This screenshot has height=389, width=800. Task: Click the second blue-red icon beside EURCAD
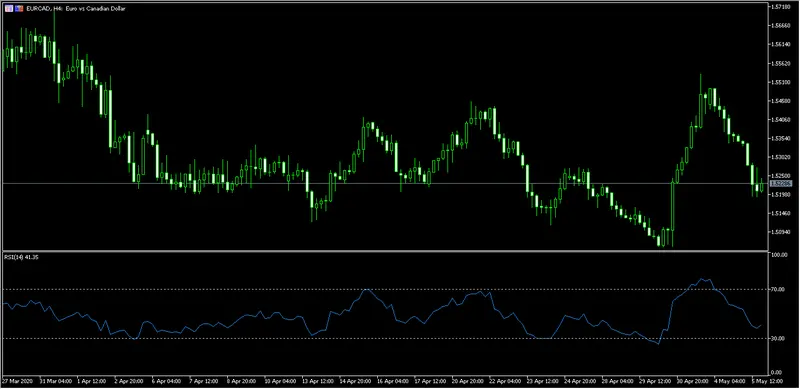click(19, 9)
